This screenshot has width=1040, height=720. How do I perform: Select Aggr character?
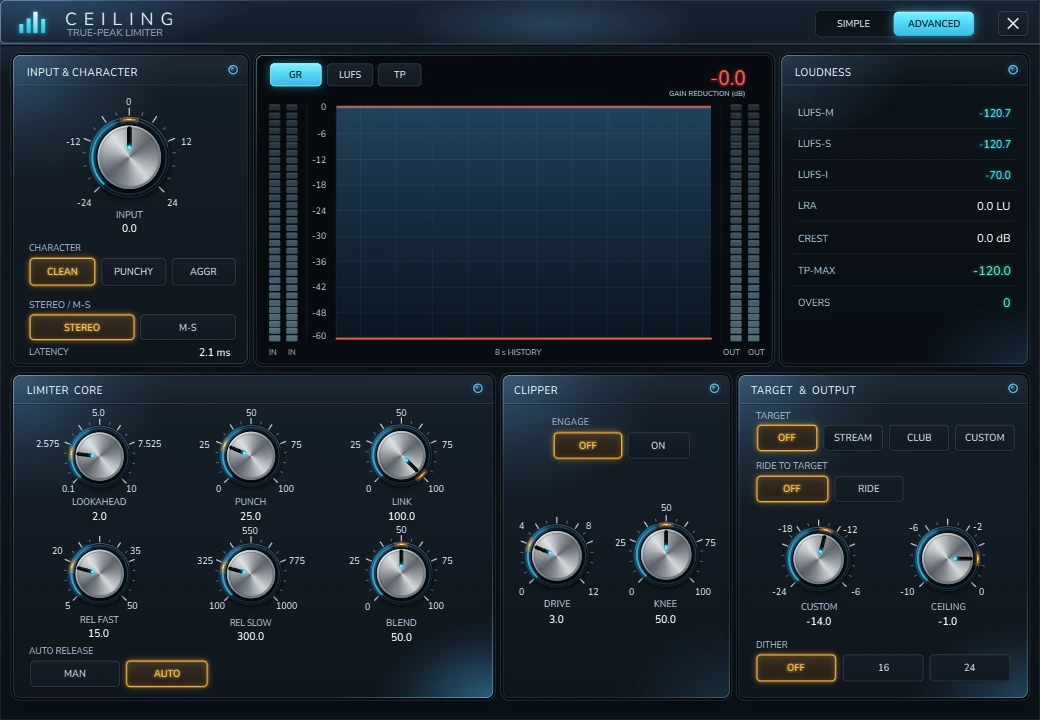pyautogui.click(x=203, y=271)
